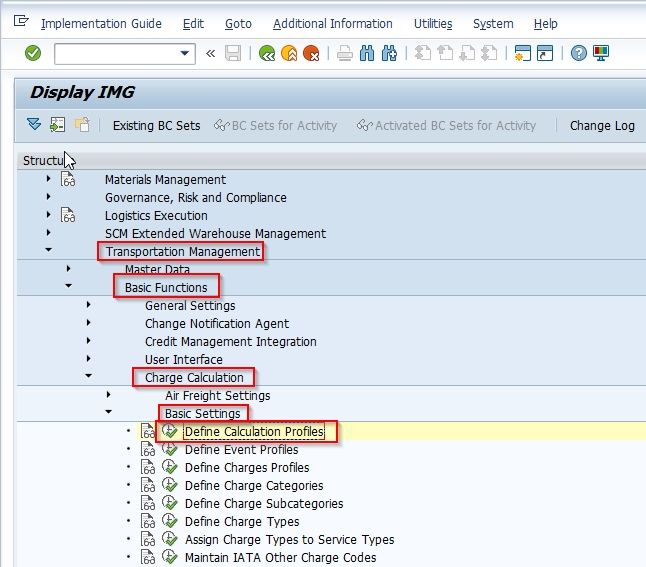This screenshot has height=567, width=646.
Task: Execute Define Charge Types activity icon
Action: [x=169, y=521]
